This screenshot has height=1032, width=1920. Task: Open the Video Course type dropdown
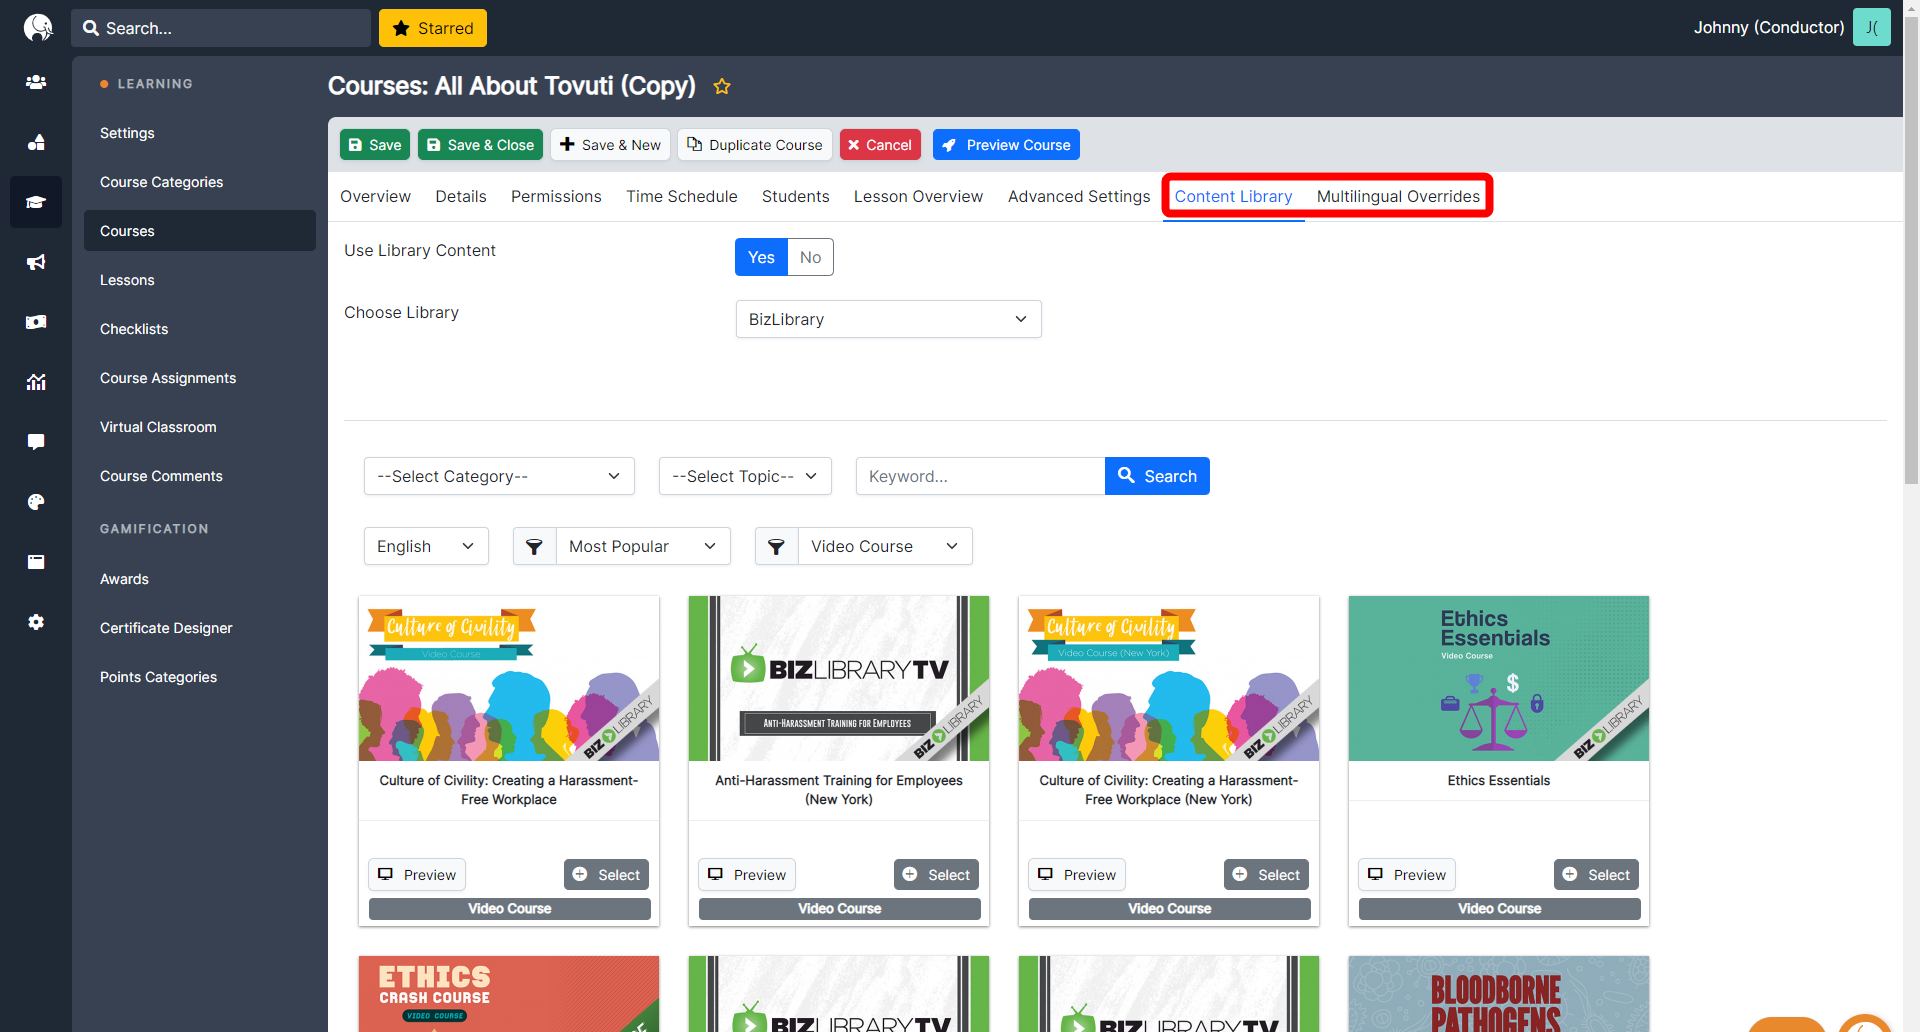coord(885,546)
